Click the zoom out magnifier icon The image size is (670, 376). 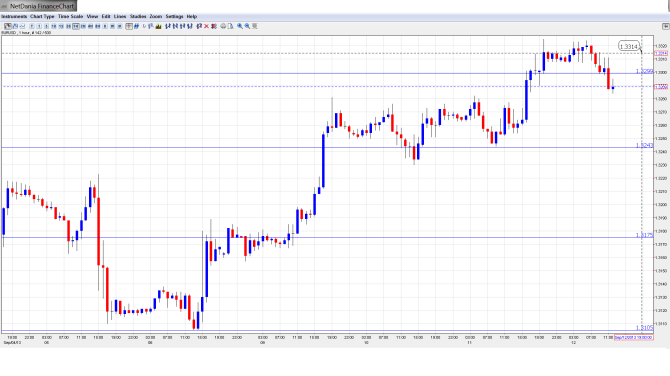pos(247,26)
